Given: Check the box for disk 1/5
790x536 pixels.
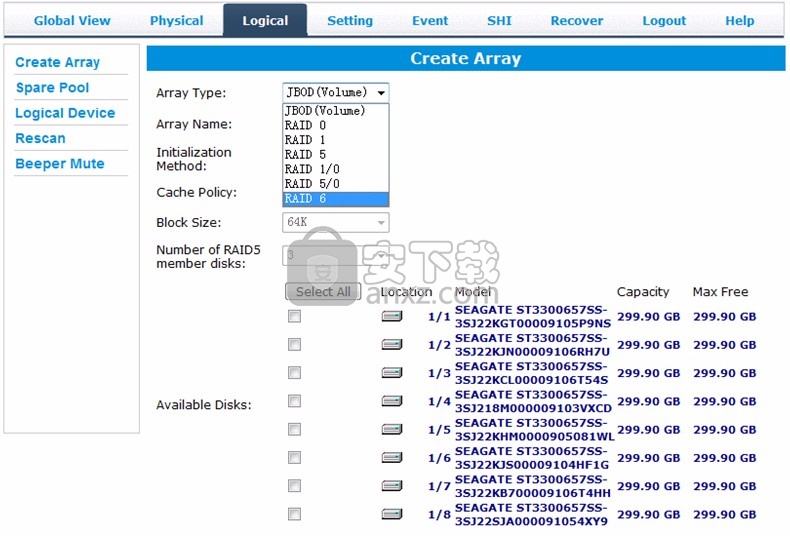Looking at the screenshot, I should pyautogui.click(x=294, y=429).
